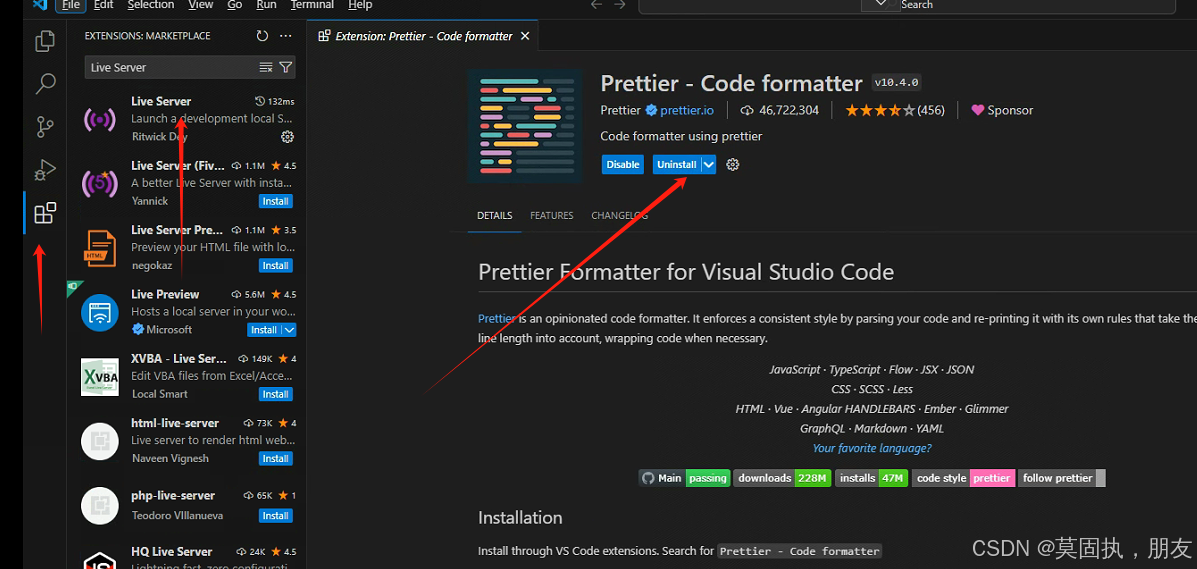Install Live Server Preview extension
The width and height of the screenshot is (1197, 569).
275,266
